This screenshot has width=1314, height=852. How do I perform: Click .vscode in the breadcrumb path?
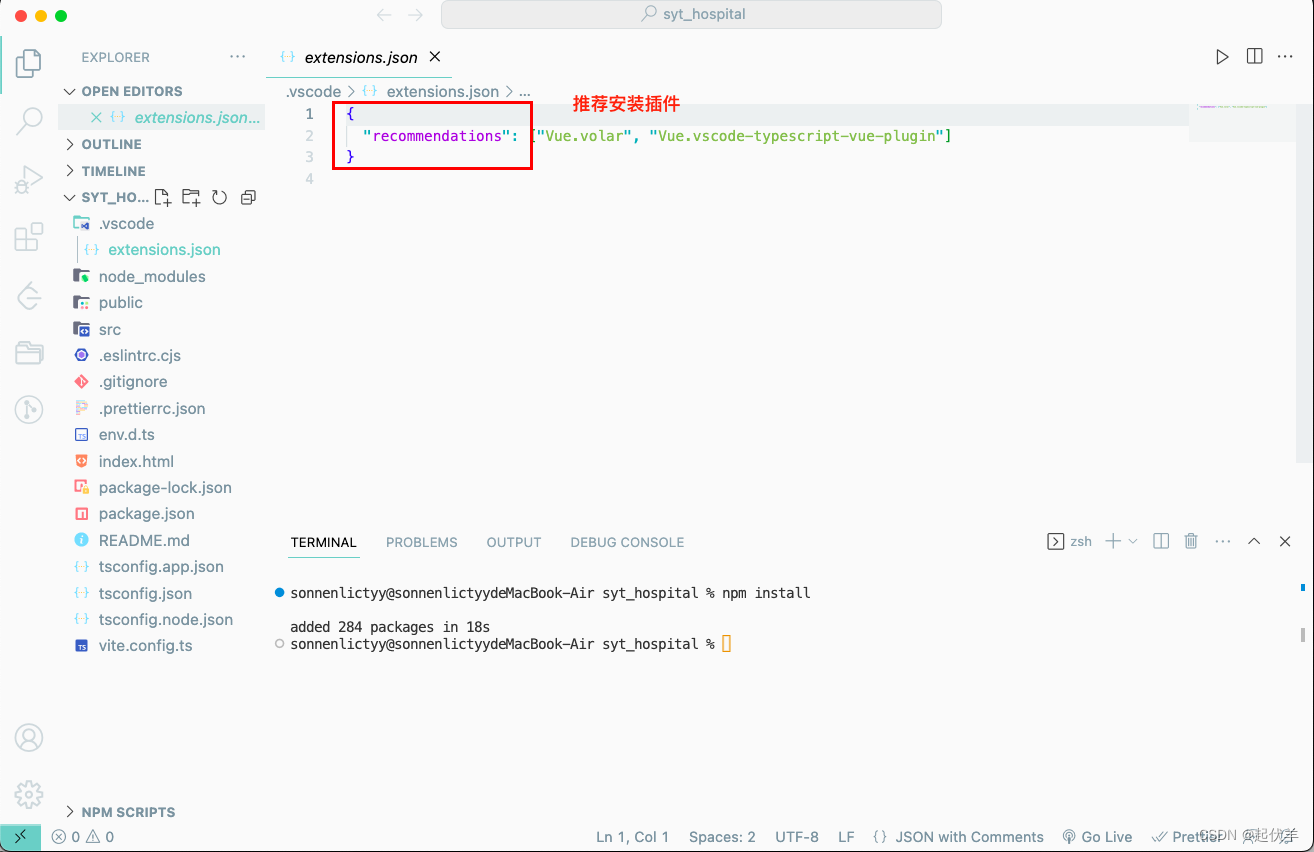313,91
